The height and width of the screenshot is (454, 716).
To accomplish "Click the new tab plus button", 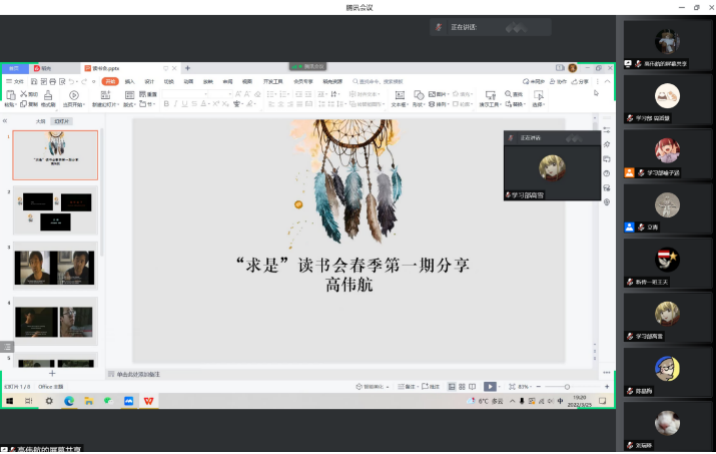I will [x=187, y=68].
